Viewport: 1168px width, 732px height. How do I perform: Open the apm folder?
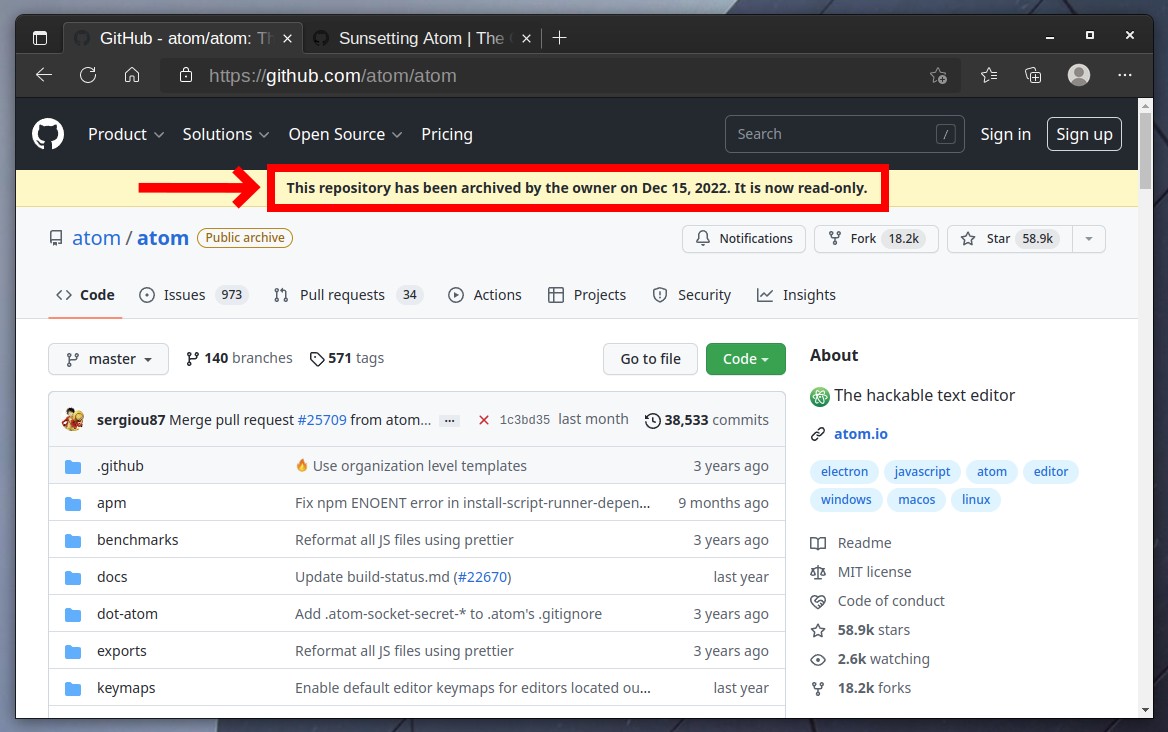(x=112, y=503)
